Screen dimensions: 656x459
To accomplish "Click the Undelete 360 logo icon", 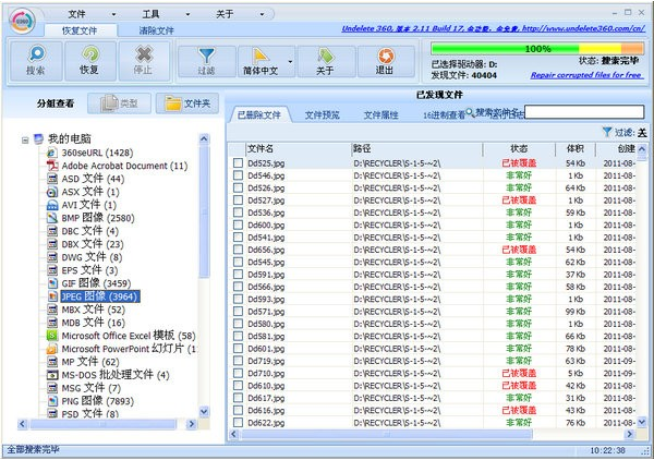I will tap(23, 21).
